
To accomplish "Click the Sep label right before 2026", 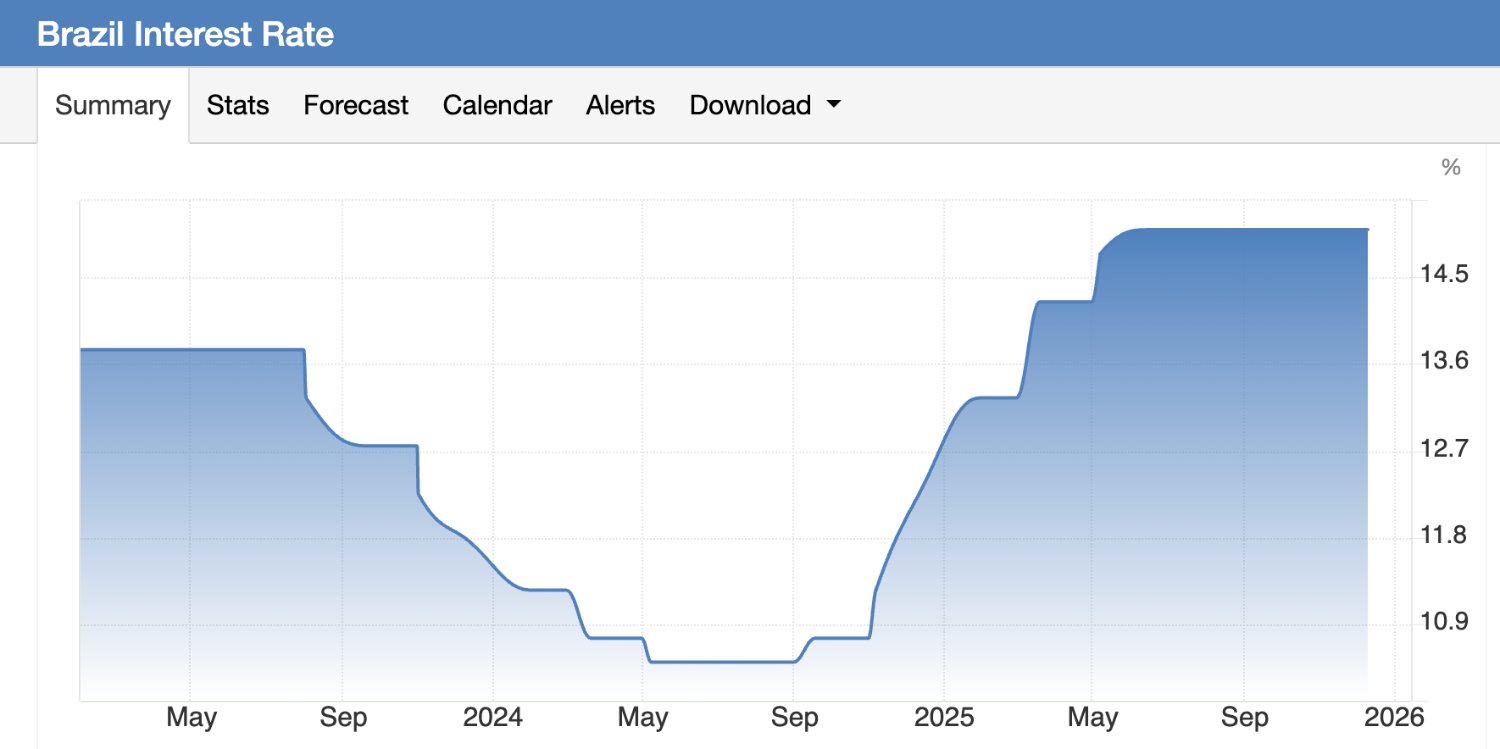I will 1244,717.
